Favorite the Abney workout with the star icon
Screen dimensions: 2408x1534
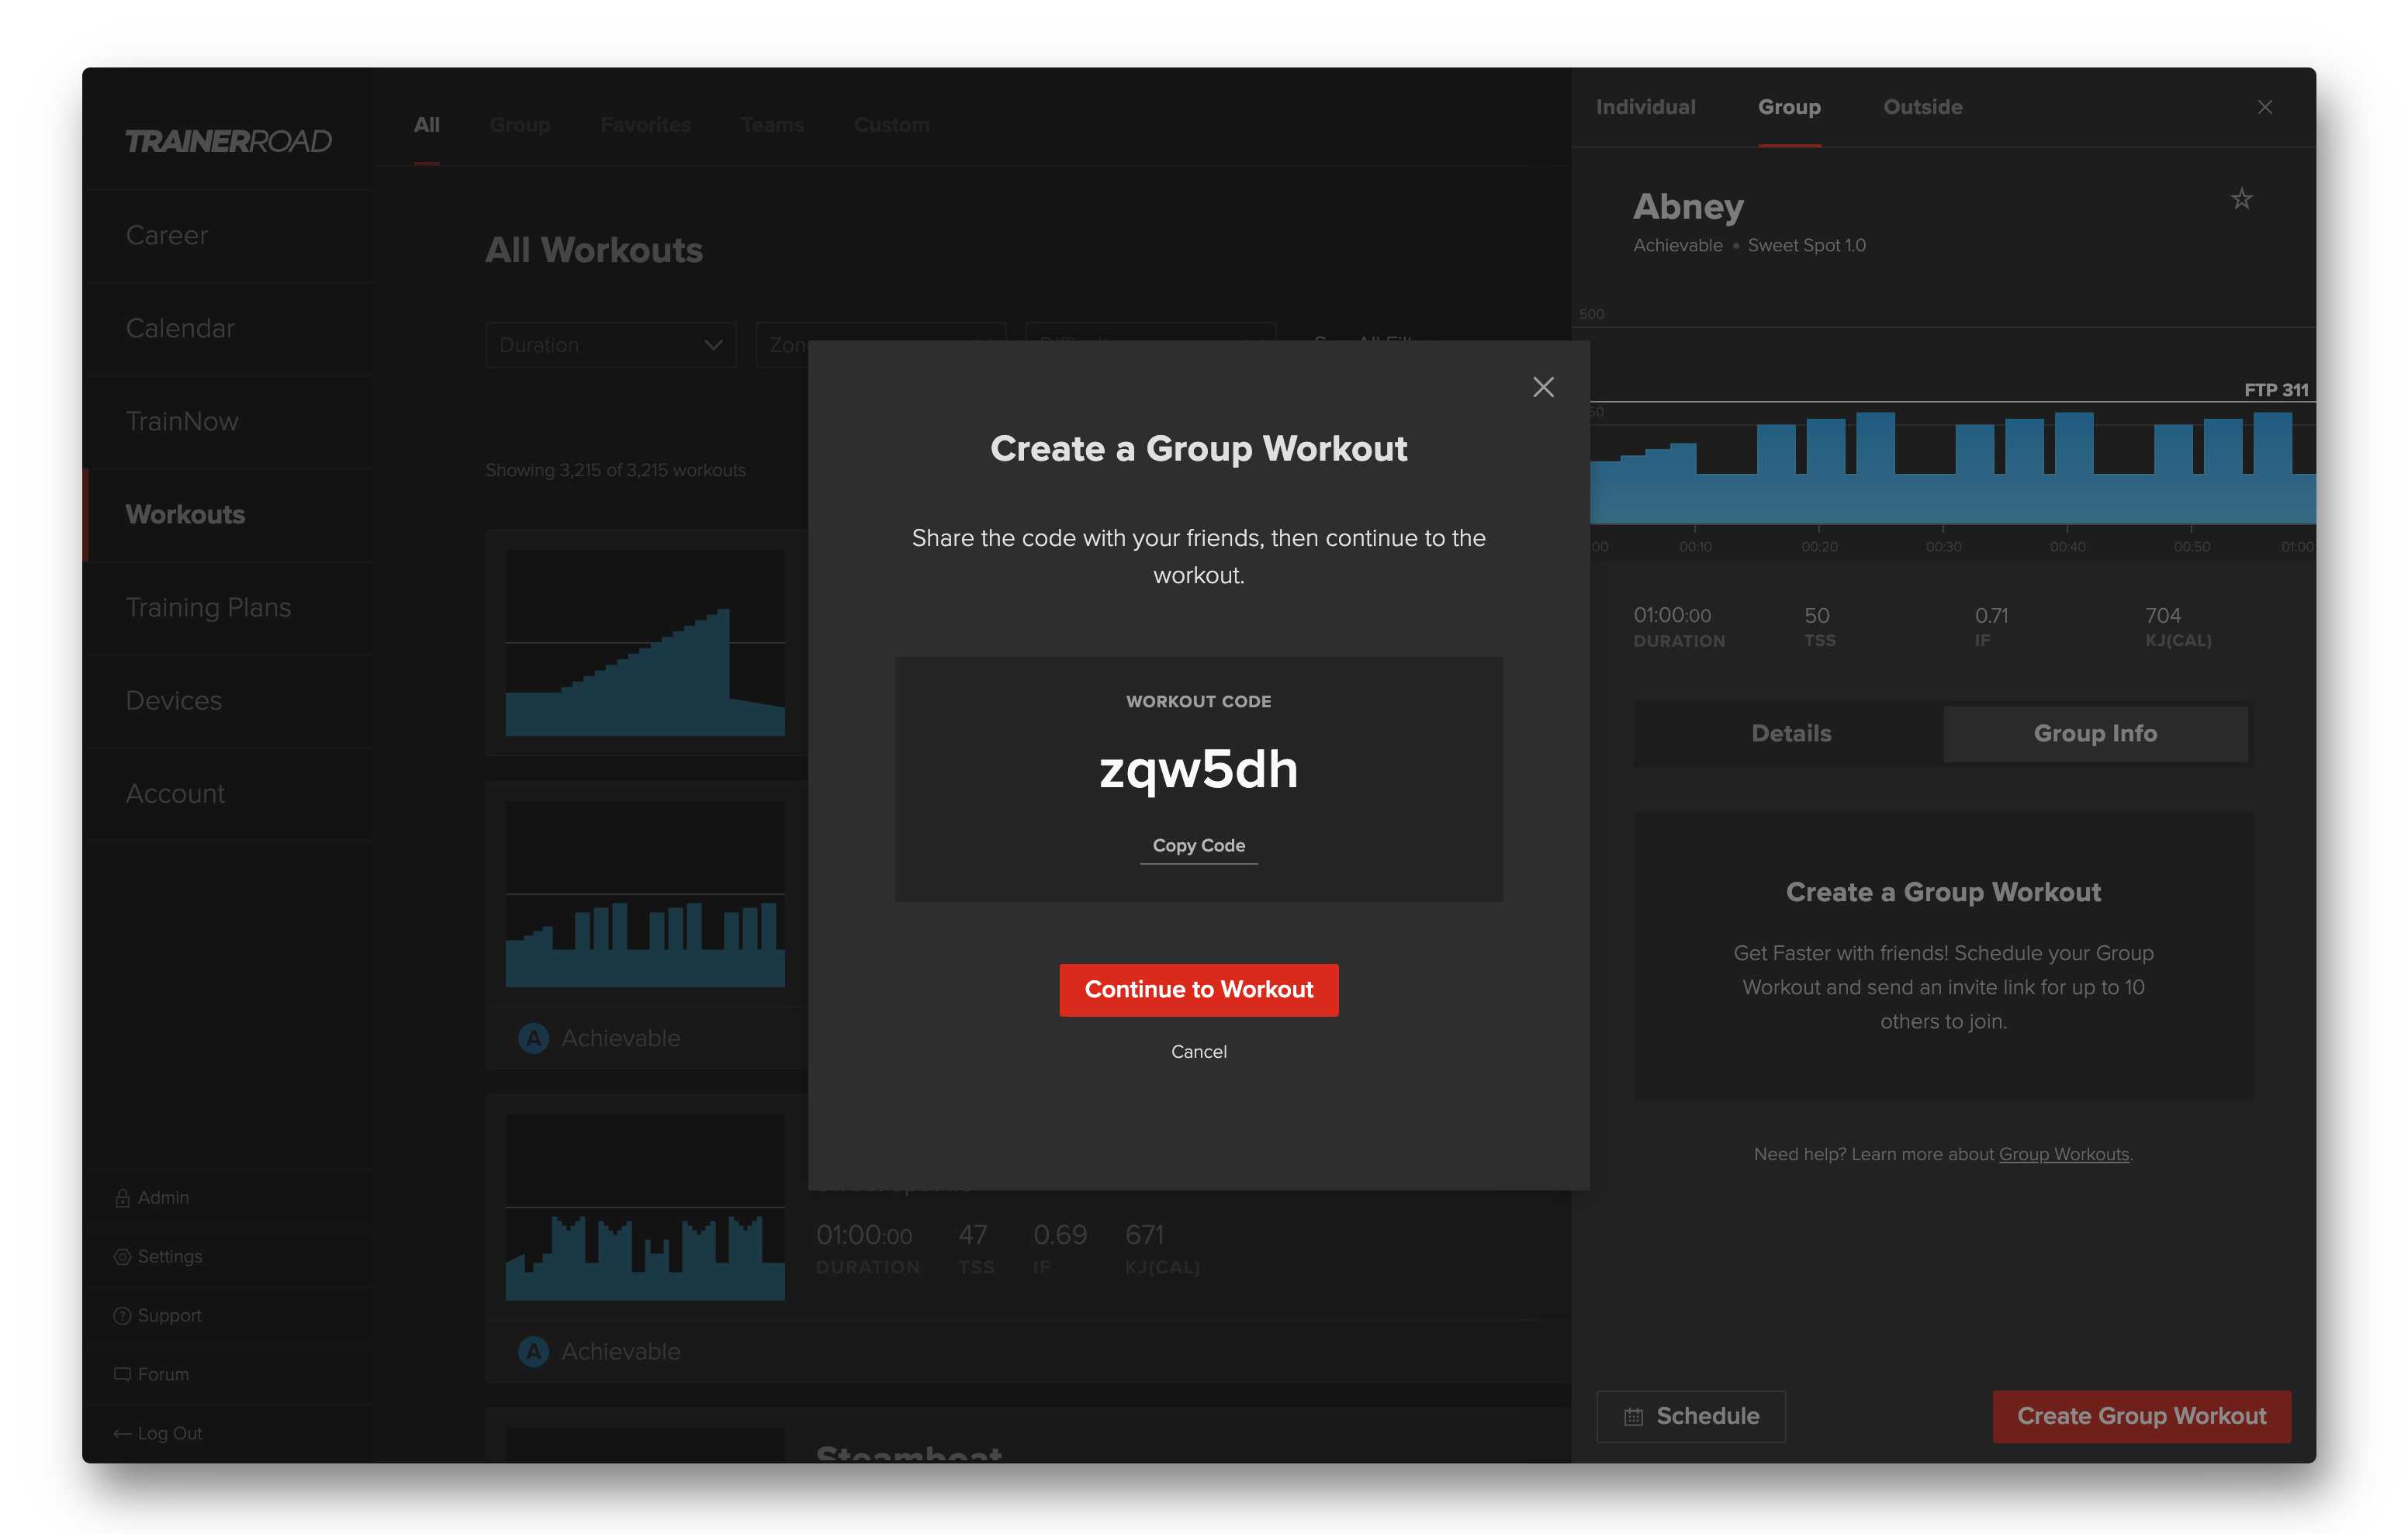2241,199
